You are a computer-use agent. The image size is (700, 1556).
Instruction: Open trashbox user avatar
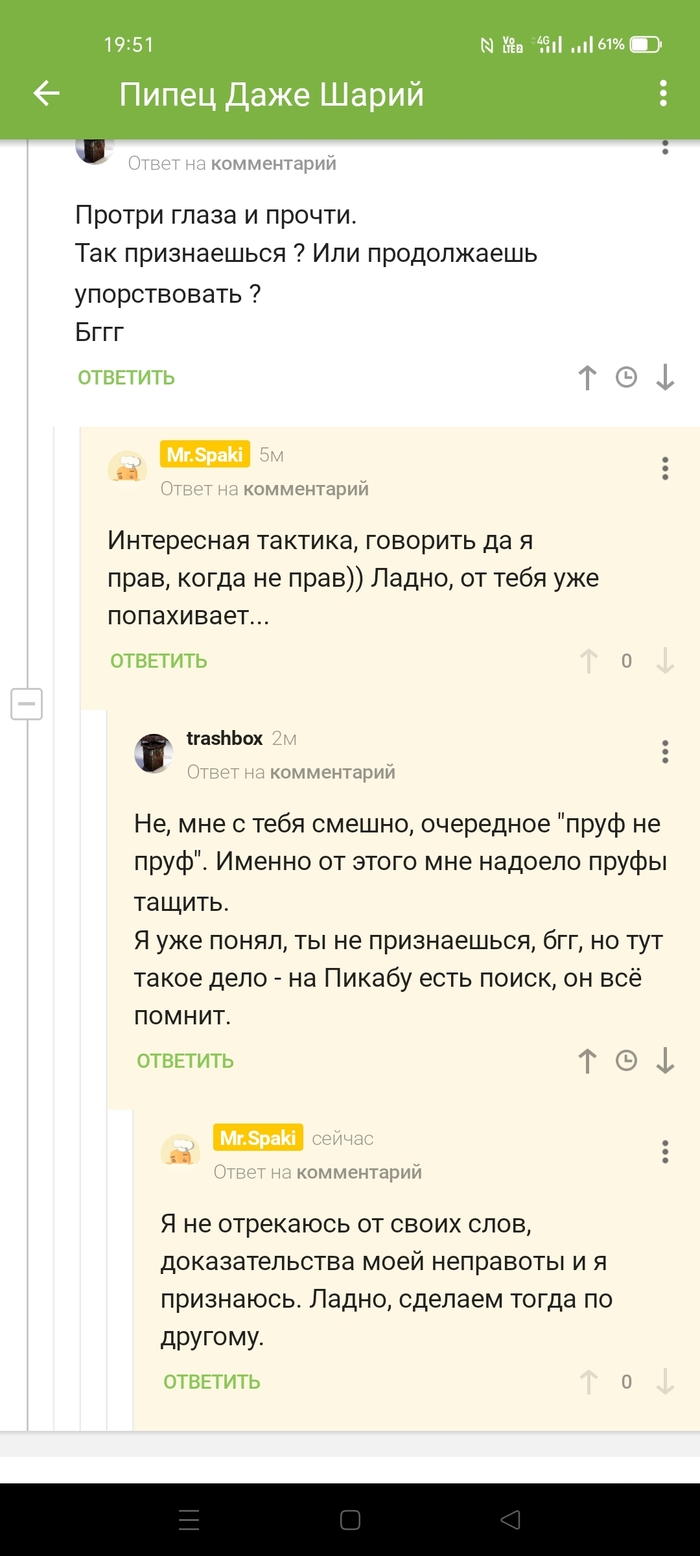[x=154, y=752]
